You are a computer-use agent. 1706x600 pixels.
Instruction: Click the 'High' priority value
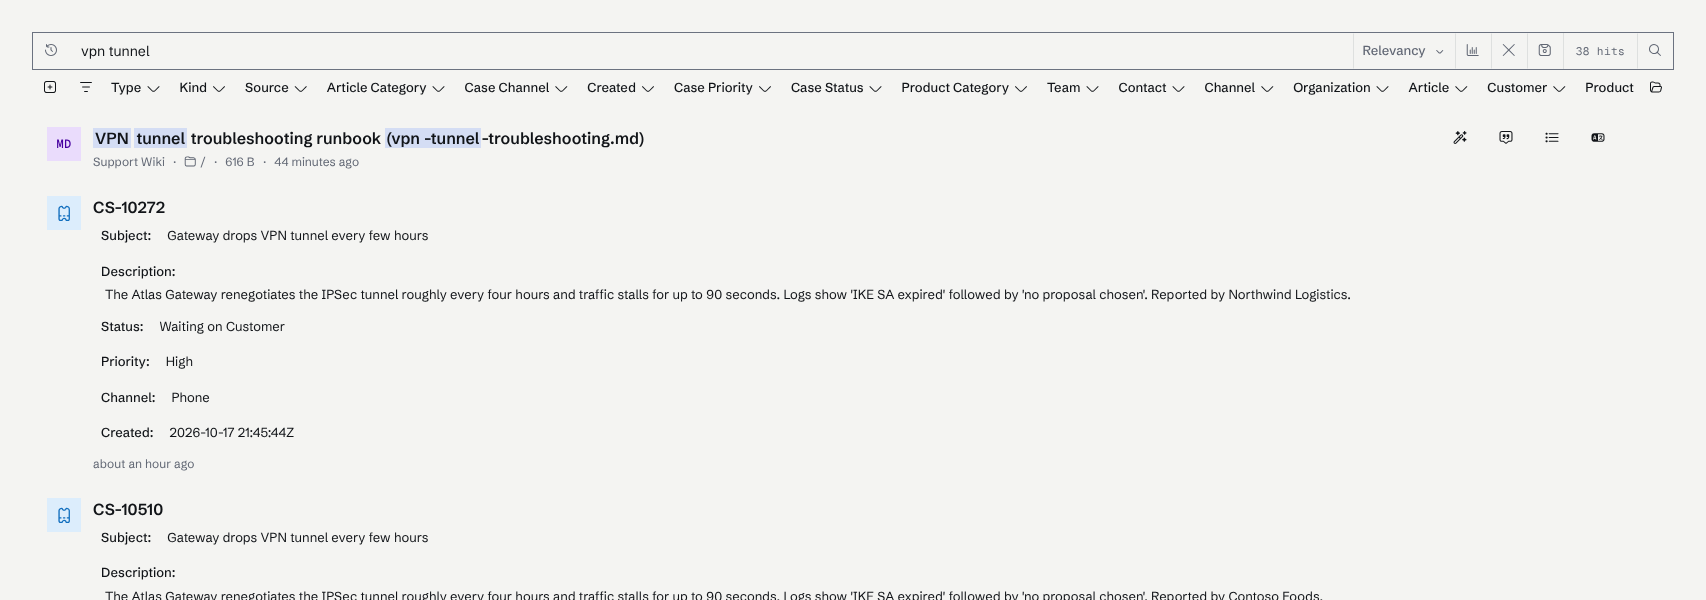pos(179,362)
